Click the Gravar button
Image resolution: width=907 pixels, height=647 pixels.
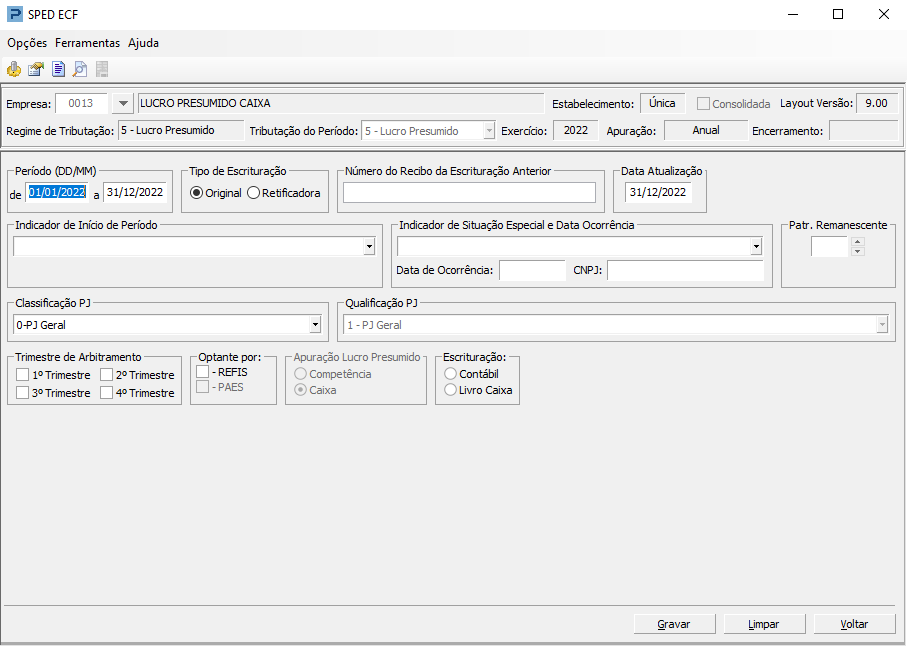674,624
